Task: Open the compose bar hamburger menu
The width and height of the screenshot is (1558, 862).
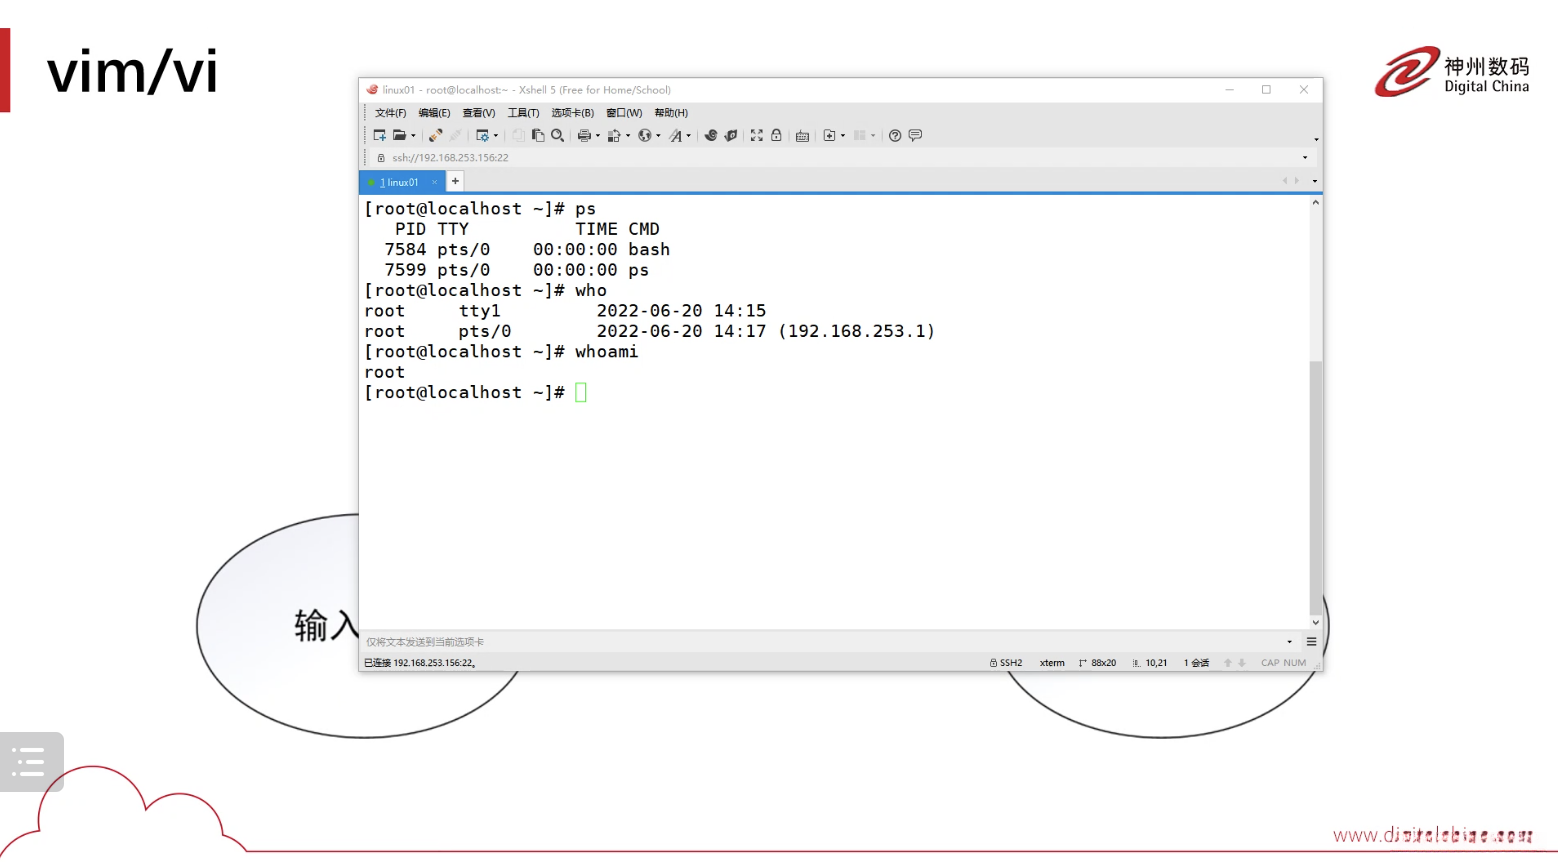Action: pyautogui.click(x=1311, y=642)
